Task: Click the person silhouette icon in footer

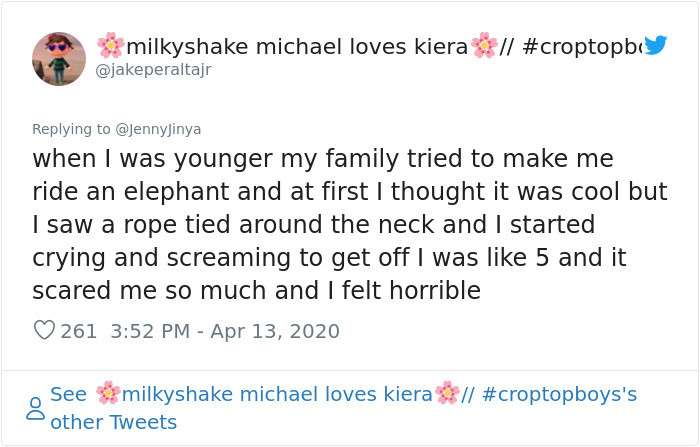Action: coord(35,408)
